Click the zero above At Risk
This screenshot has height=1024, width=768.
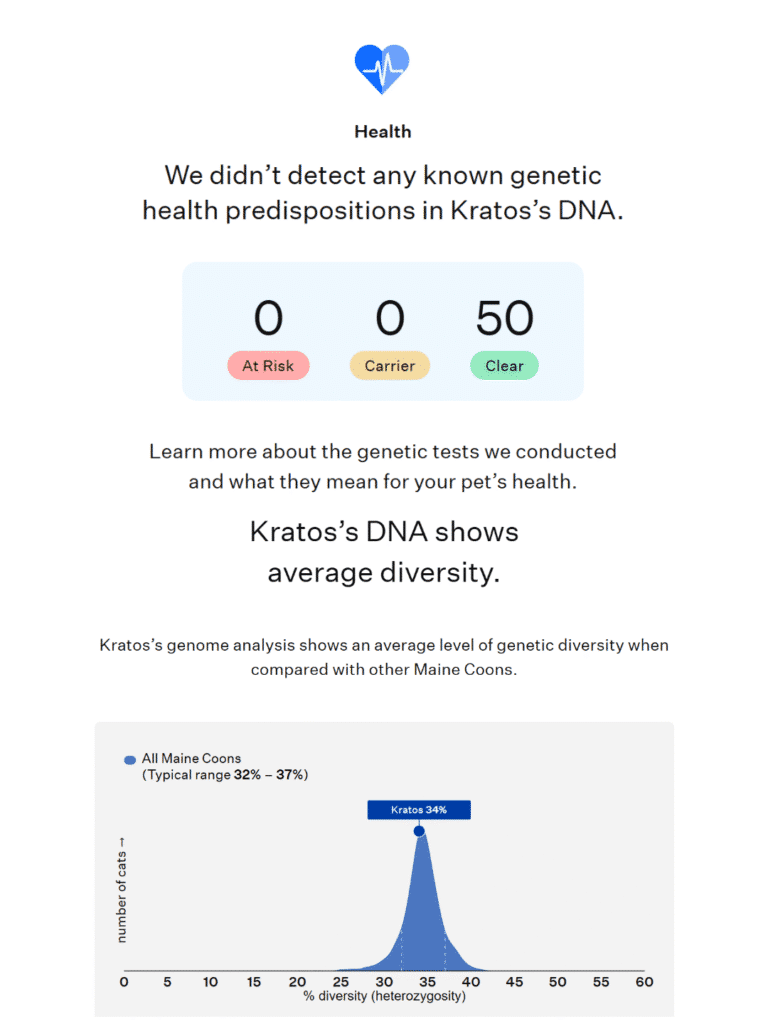(x=268, y=318)
